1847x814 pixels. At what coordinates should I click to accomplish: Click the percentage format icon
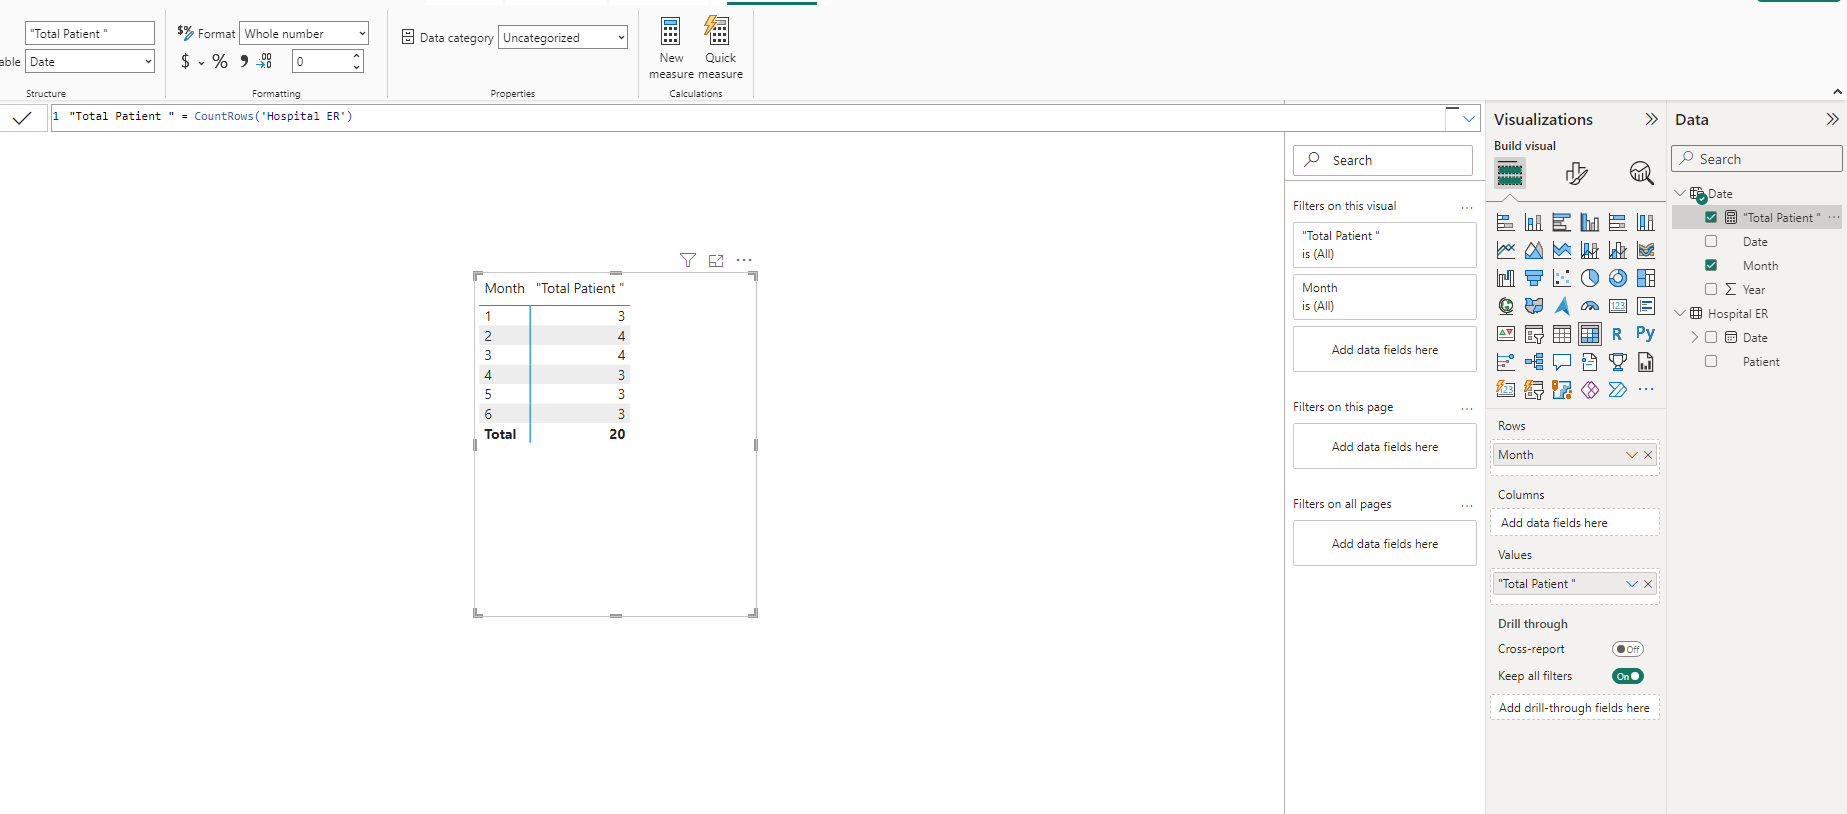point(220,62)
